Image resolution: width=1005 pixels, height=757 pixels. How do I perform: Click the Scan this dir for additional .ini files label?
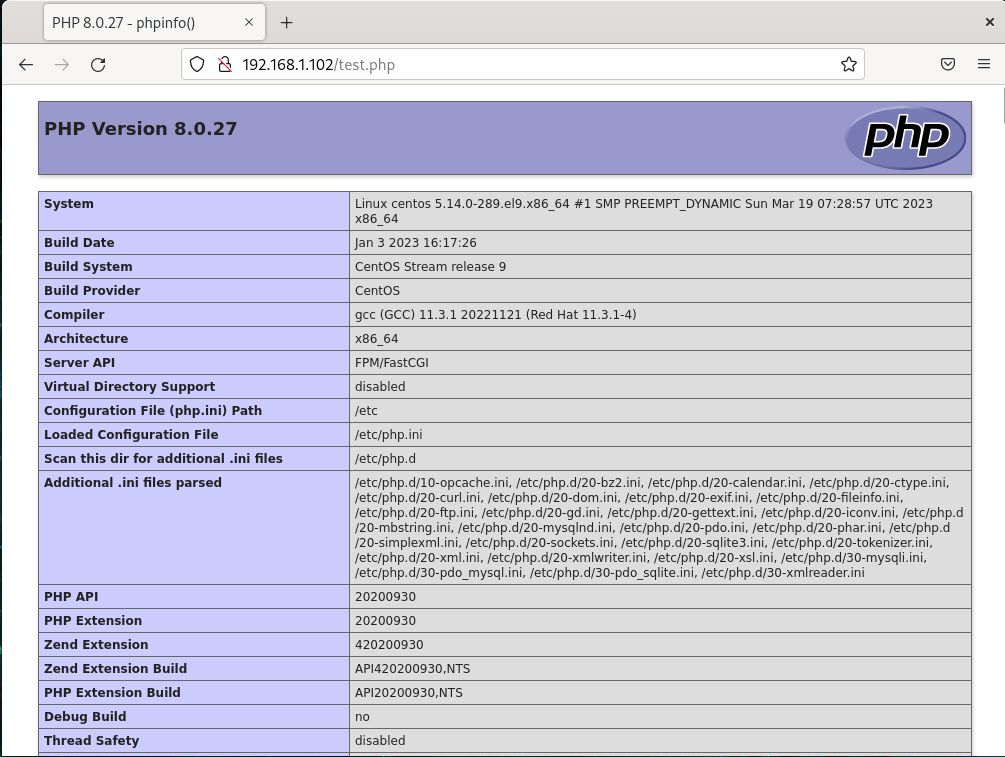[x=163, y=459]
